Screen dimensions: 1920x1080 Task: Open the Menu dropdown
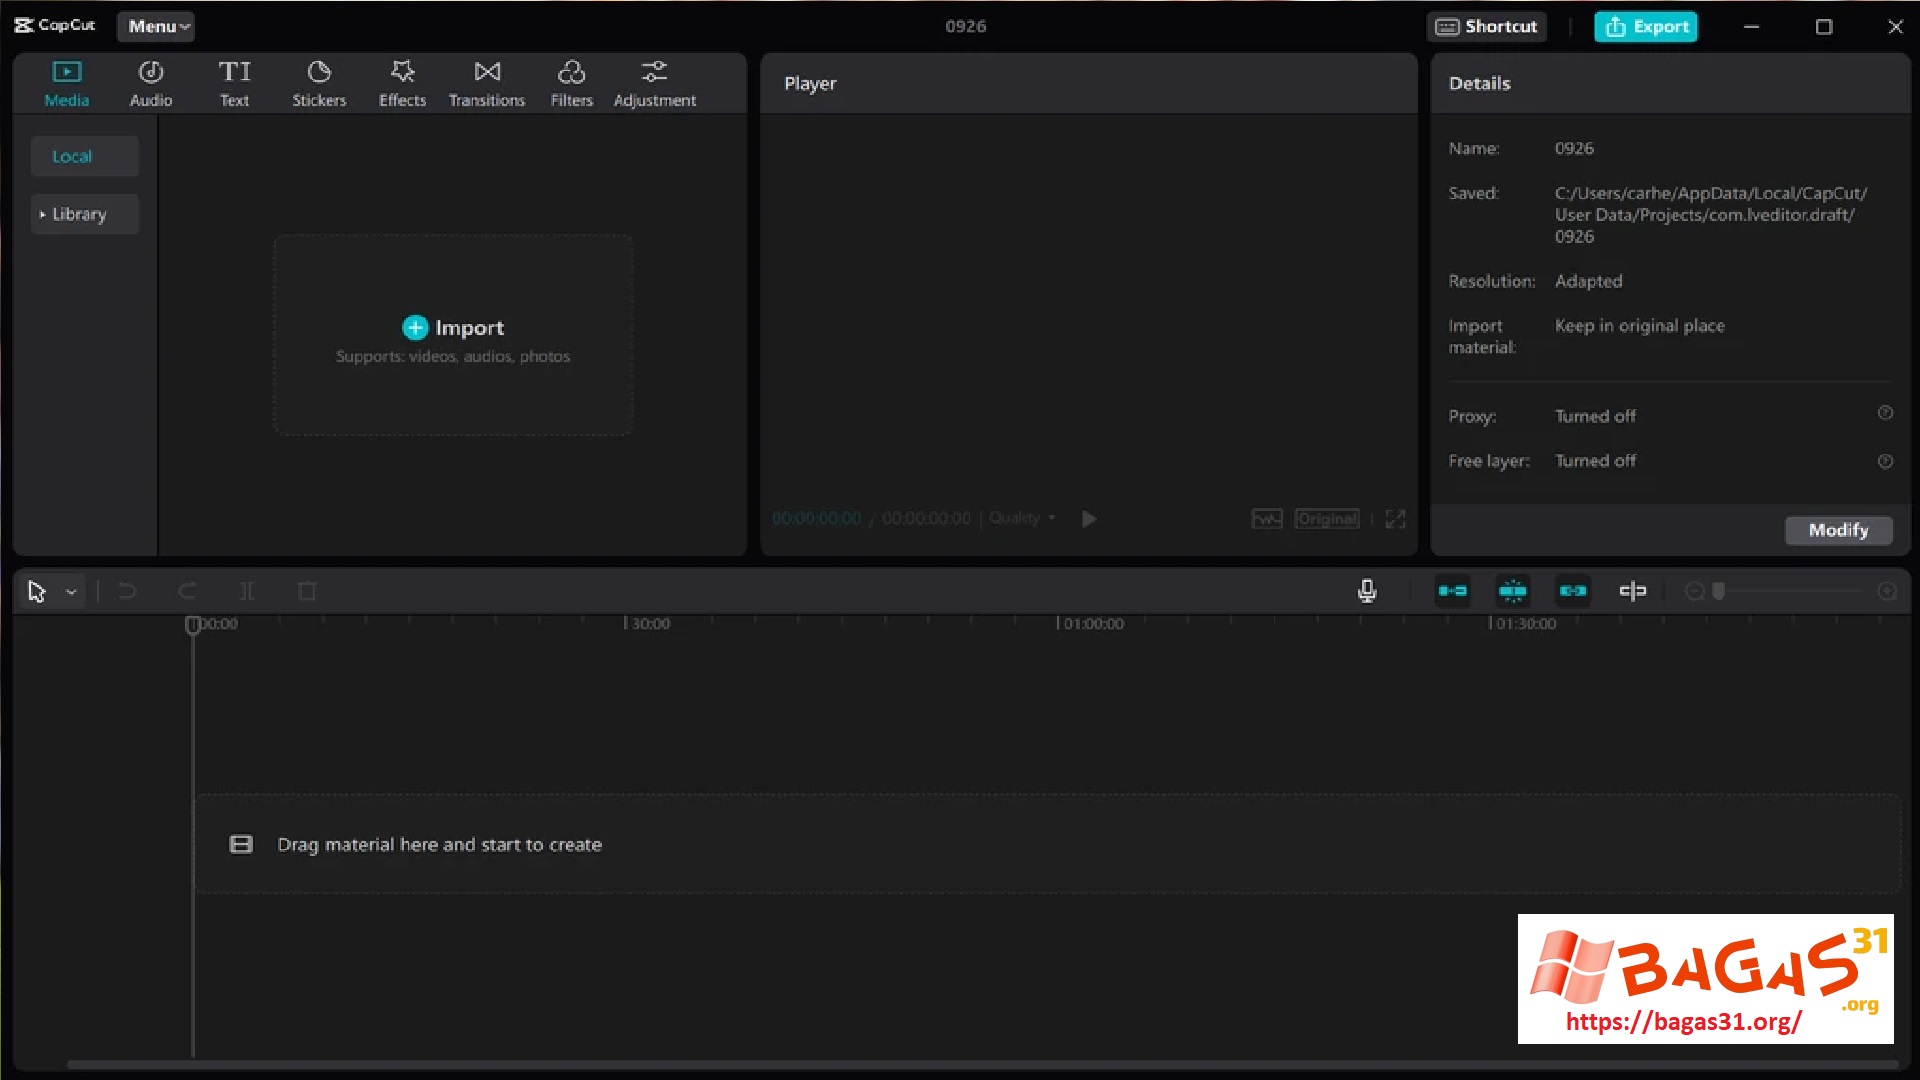[156, 27]
